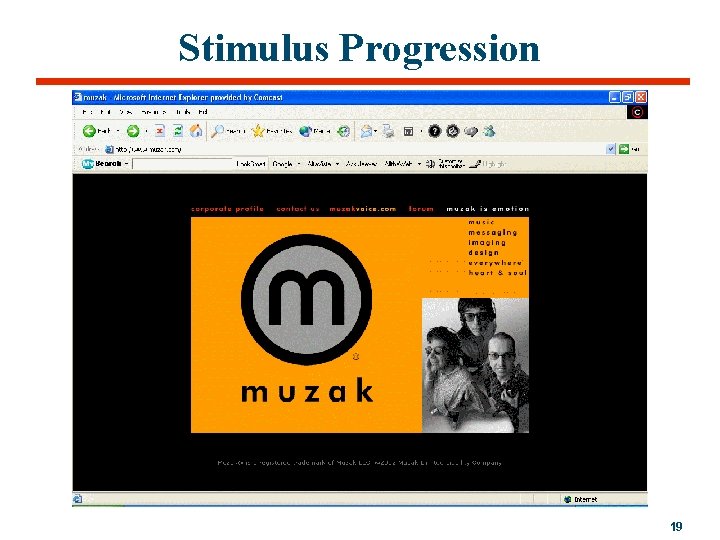The width and height of the screenshot is (720, 540).
Task: Click the Edit page icon in toolbar
Action: tap(408, 132)
